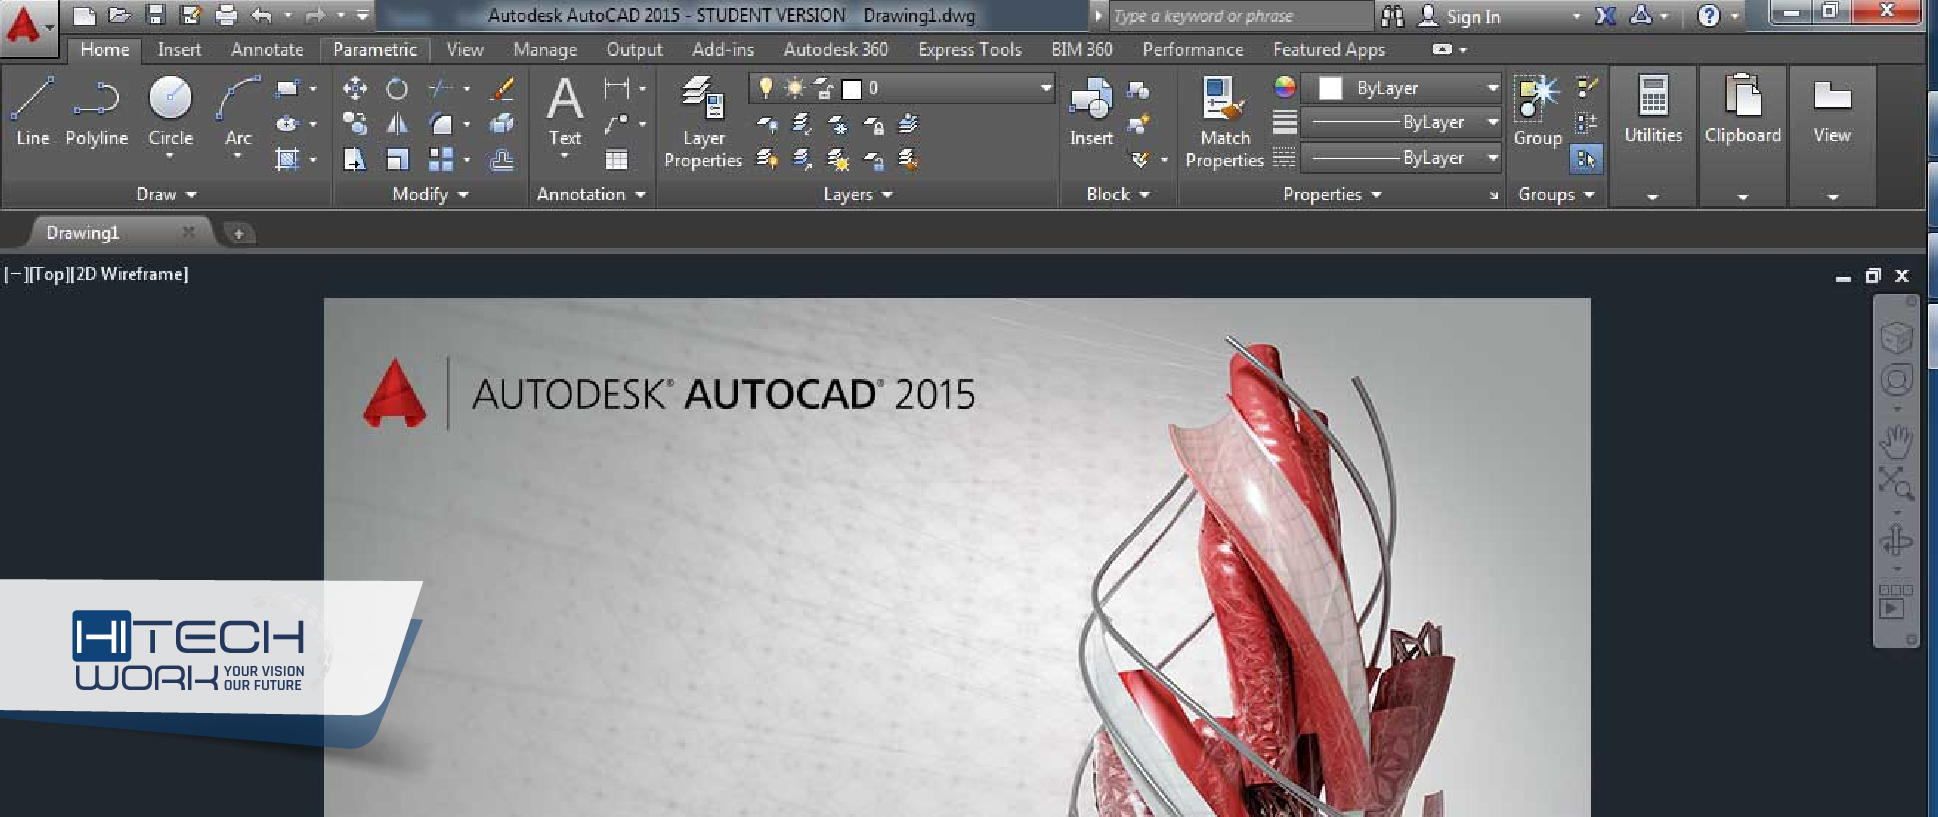The image size is (1938, 817).
Task: Expand the Draw panel
Action: pyautogui.click(x=166, y=194)
